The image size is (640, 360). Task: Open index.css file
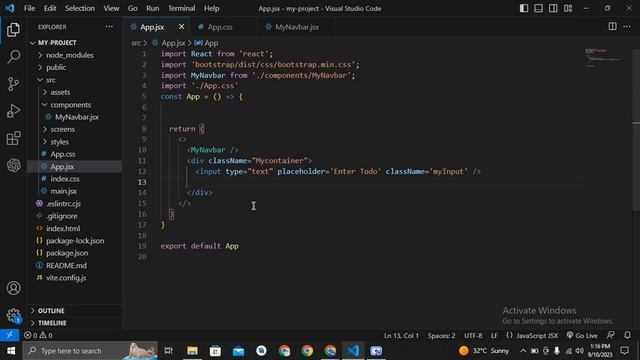75,179
